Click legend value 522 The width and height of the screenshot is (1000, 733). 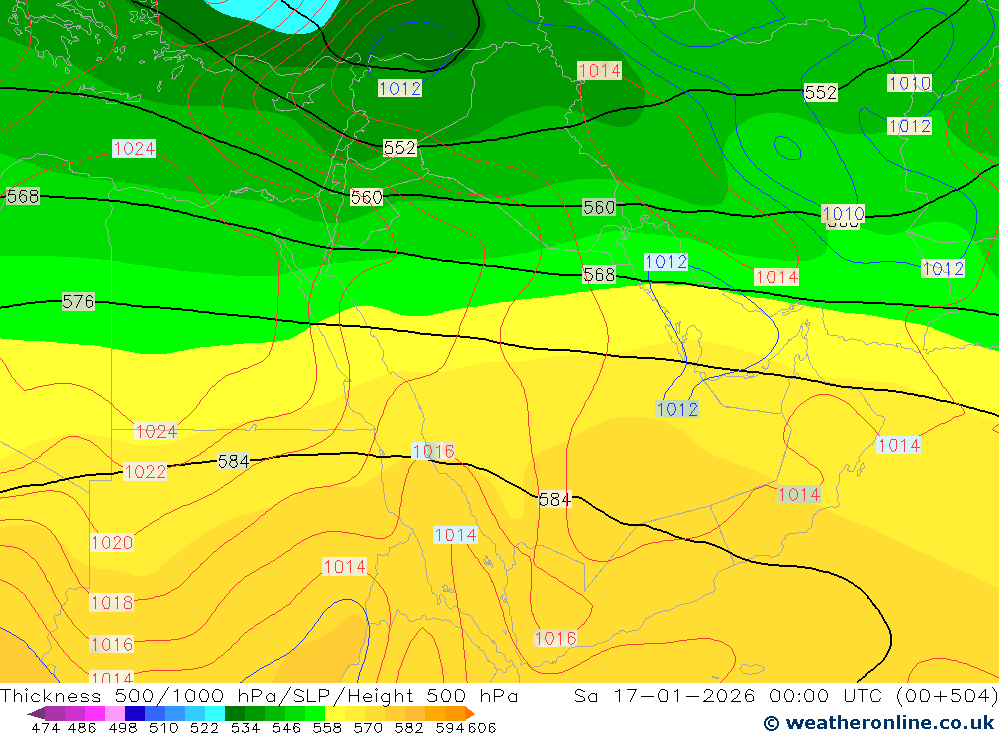tap(204, 727)
